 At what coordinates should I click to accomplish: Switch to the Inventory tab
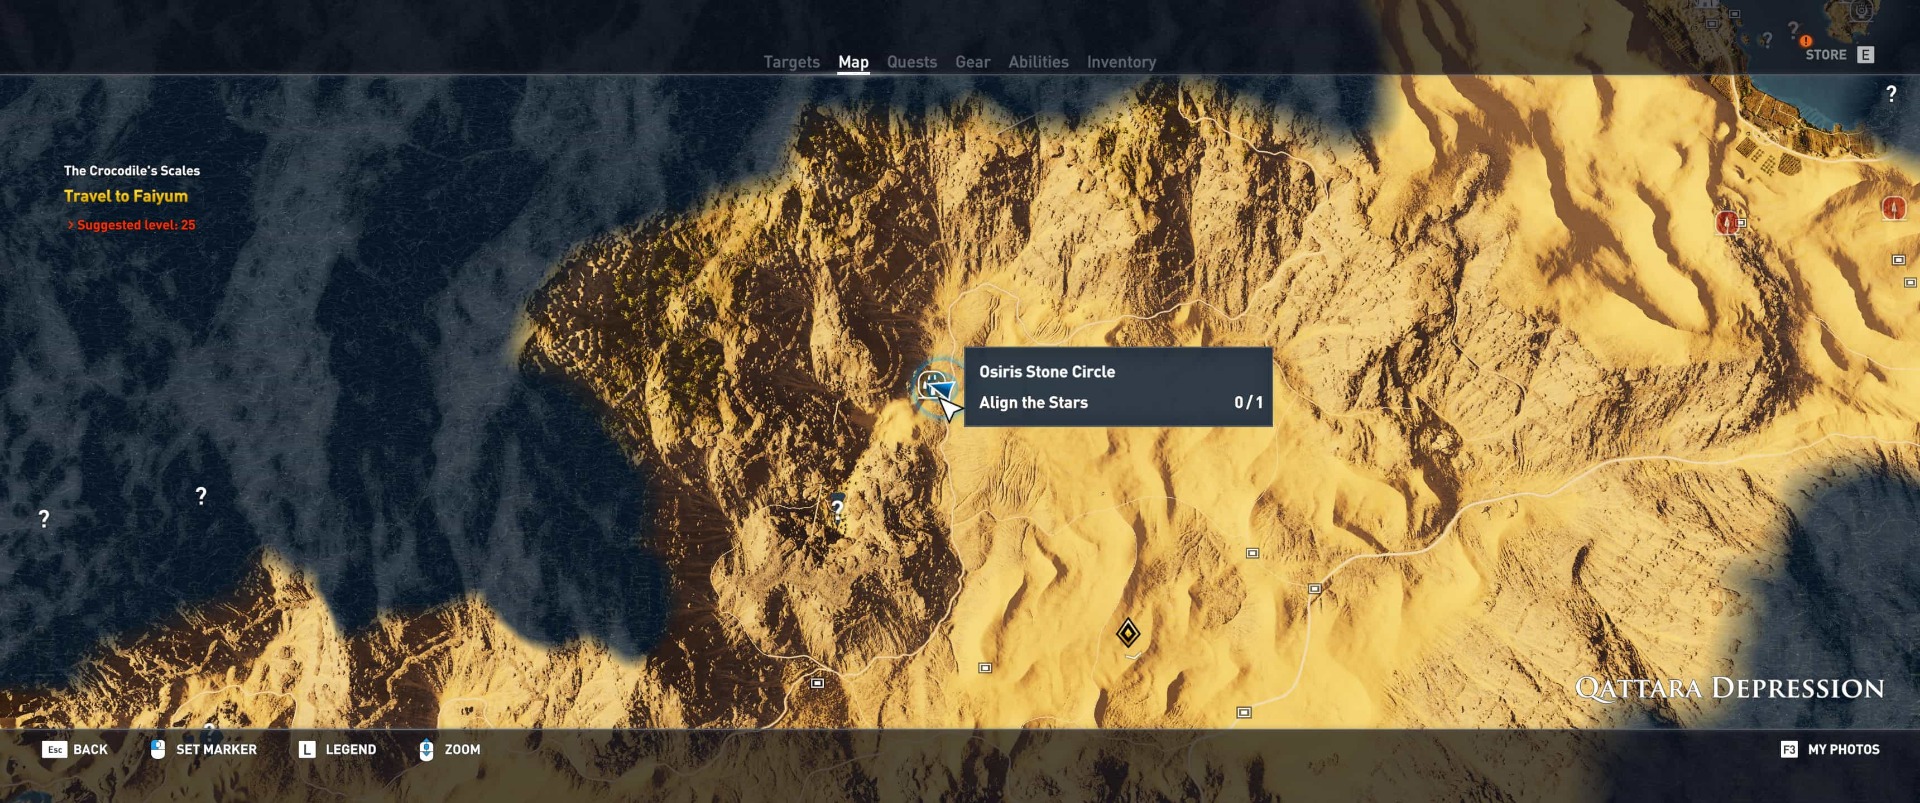tap(1121, 62)
